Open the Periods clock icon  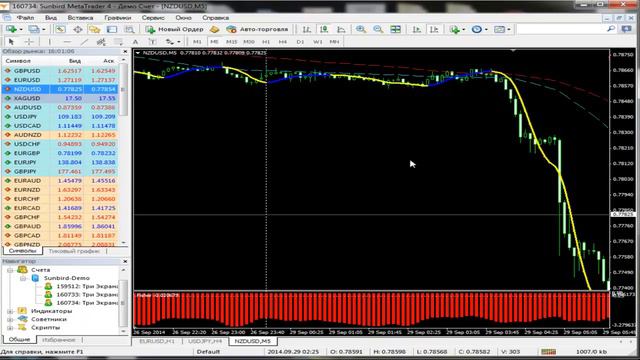(476, 29)
